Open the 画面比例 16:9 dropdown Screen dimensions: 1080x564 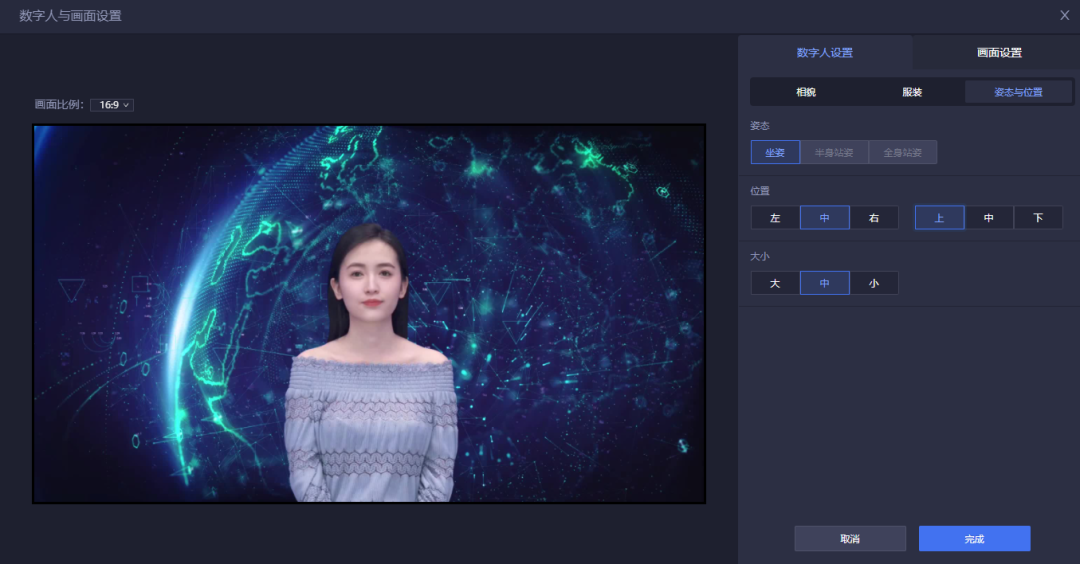tap(112, 105)
